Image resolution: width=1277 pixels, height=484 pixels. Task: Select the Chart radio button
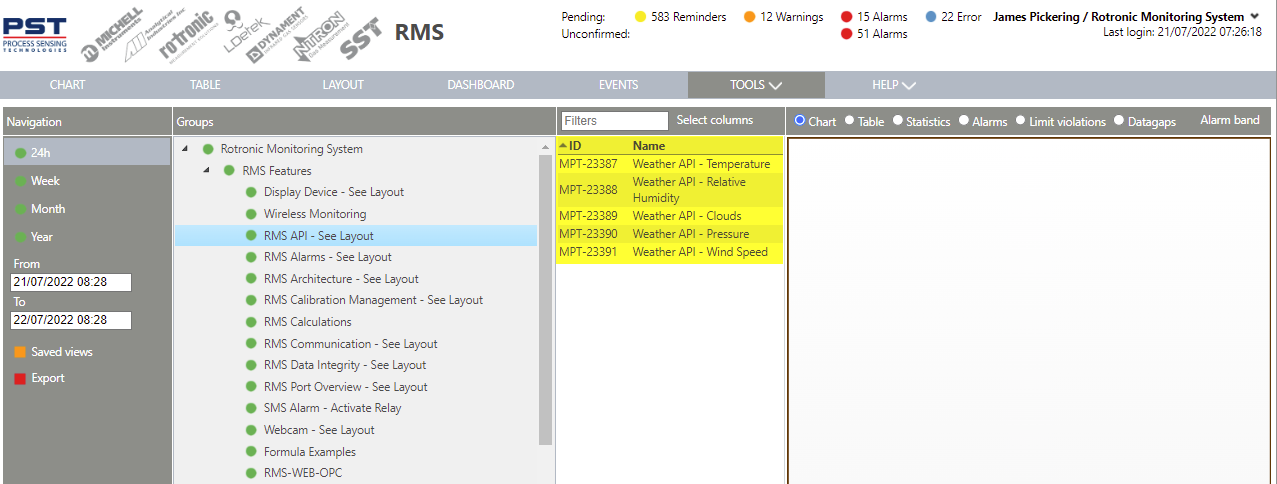[x=799, y=120]
